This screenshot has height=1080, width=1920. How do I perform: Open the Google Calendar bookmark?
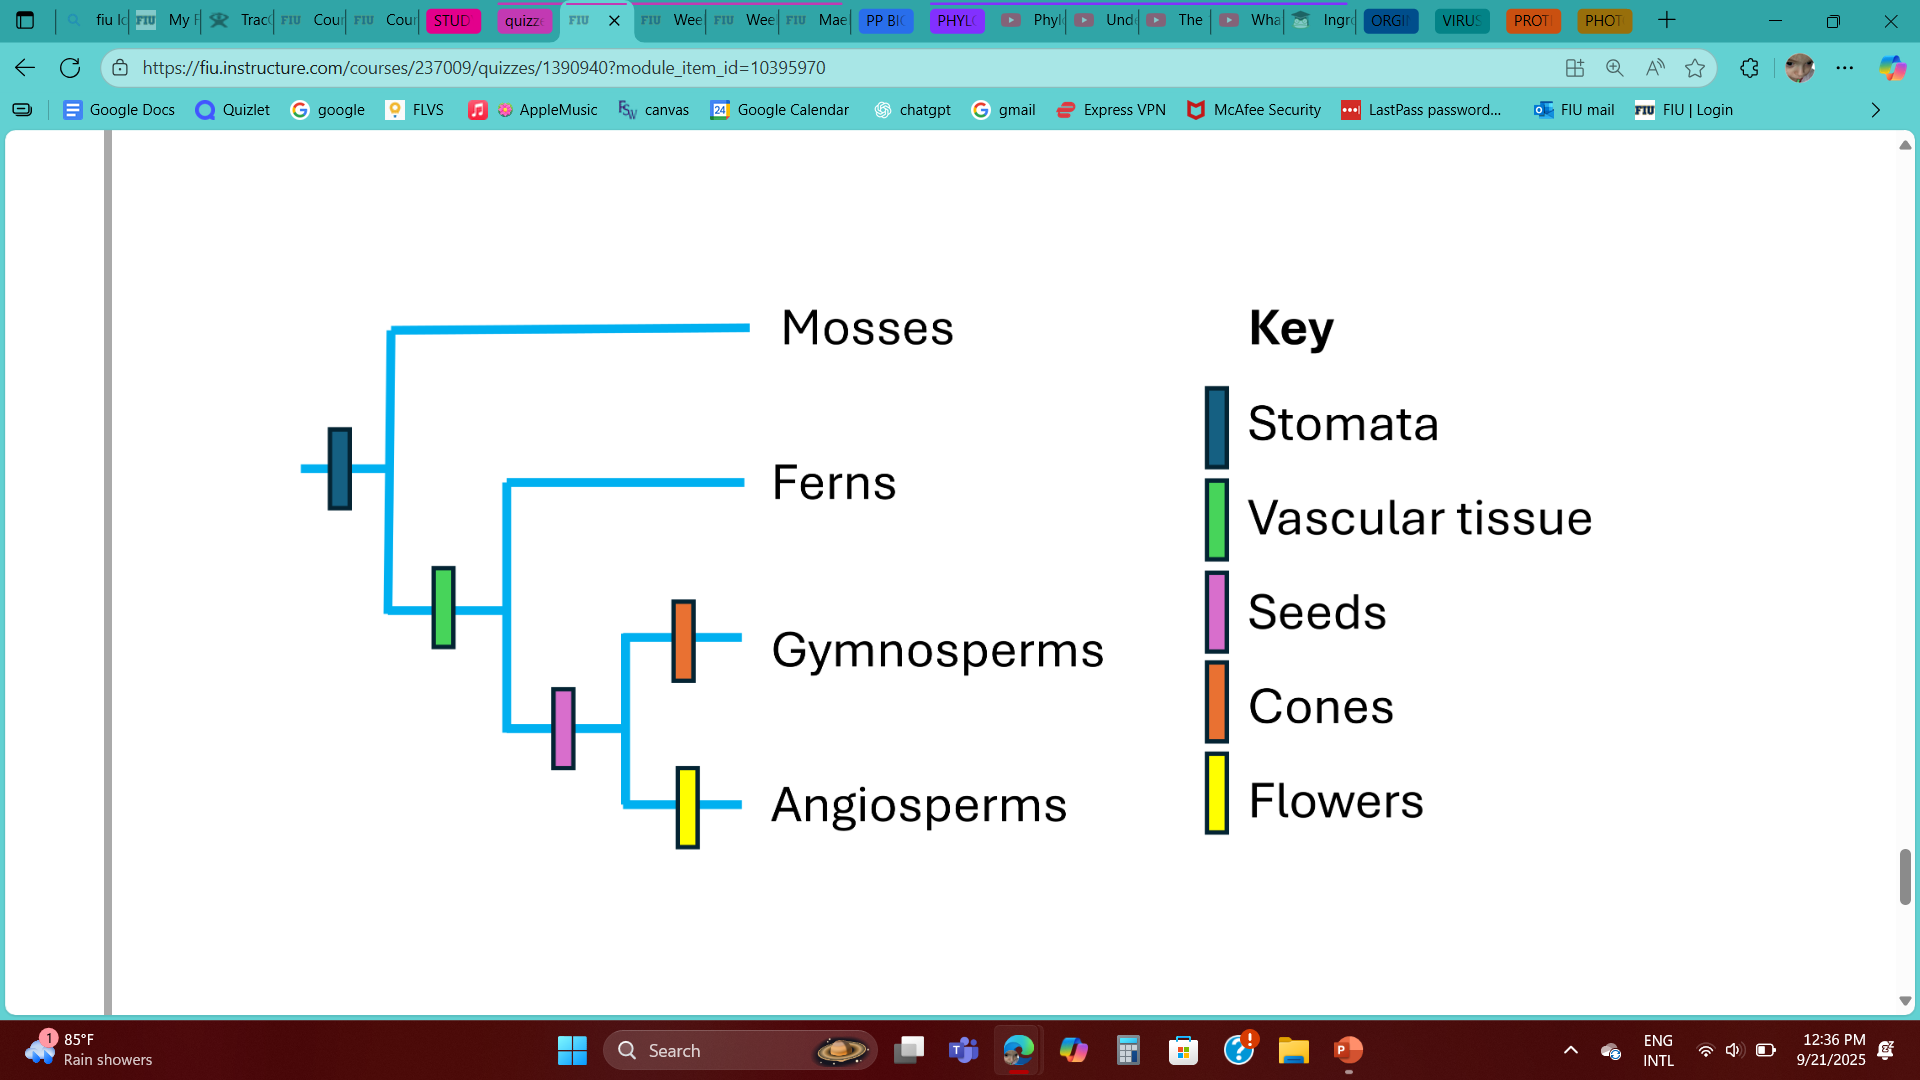[779, 110]
